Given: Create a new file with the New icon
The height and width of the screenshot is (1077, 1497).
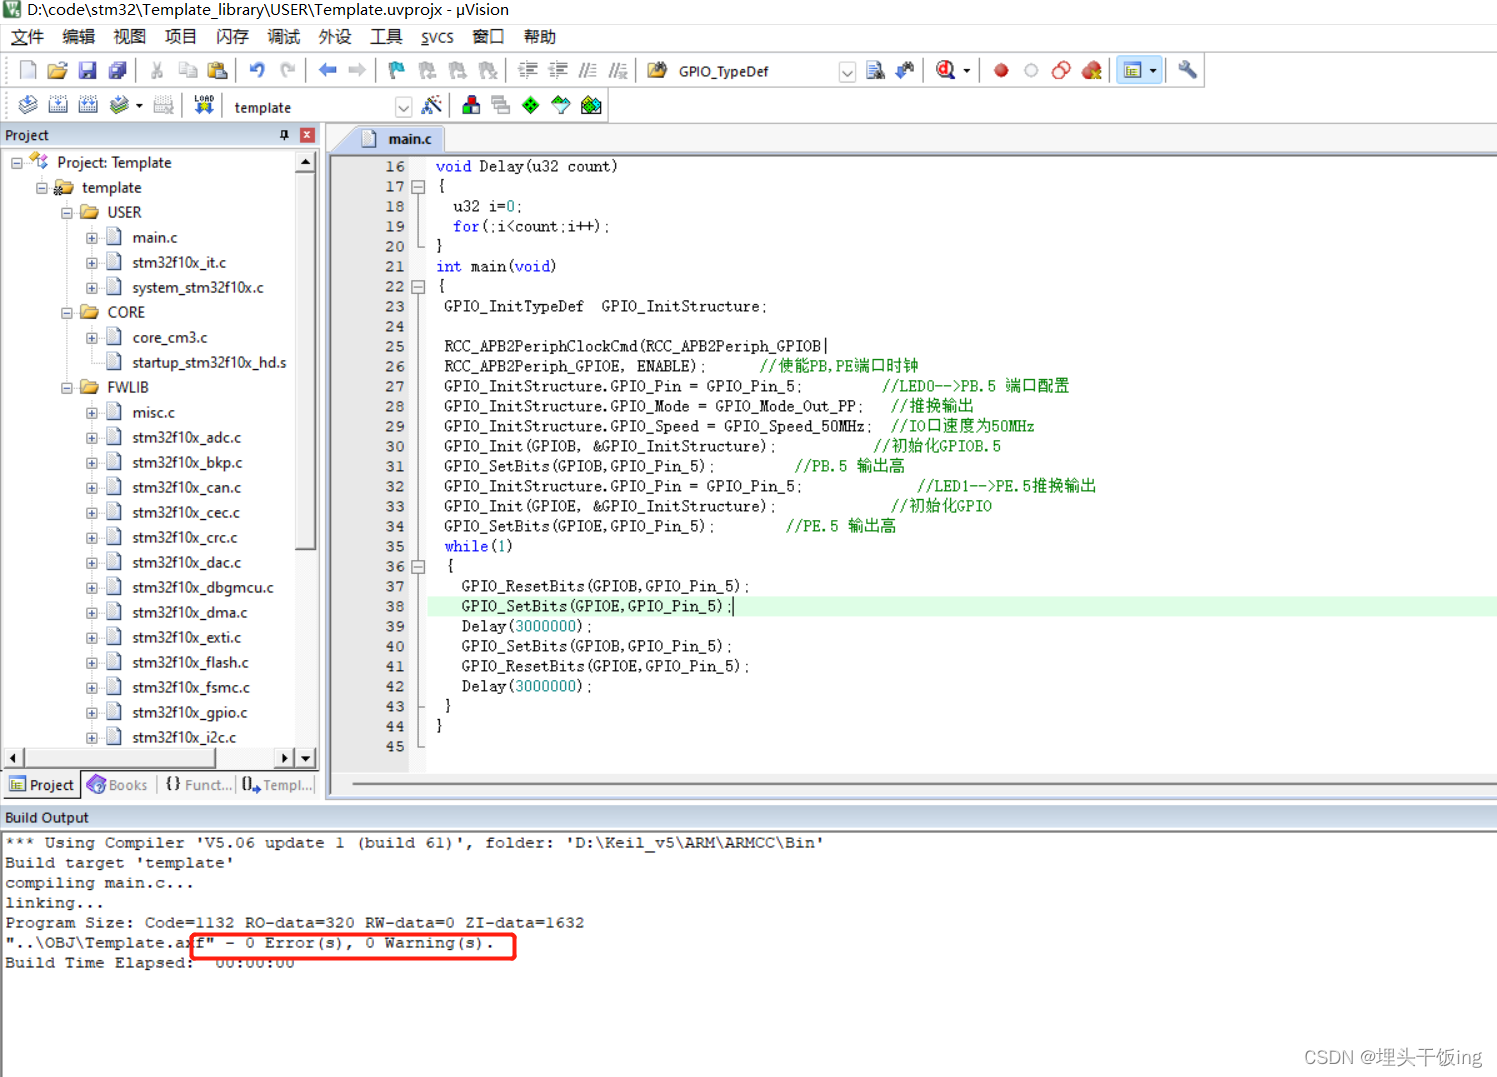Looking at the screenshot, I should (28, 70).
